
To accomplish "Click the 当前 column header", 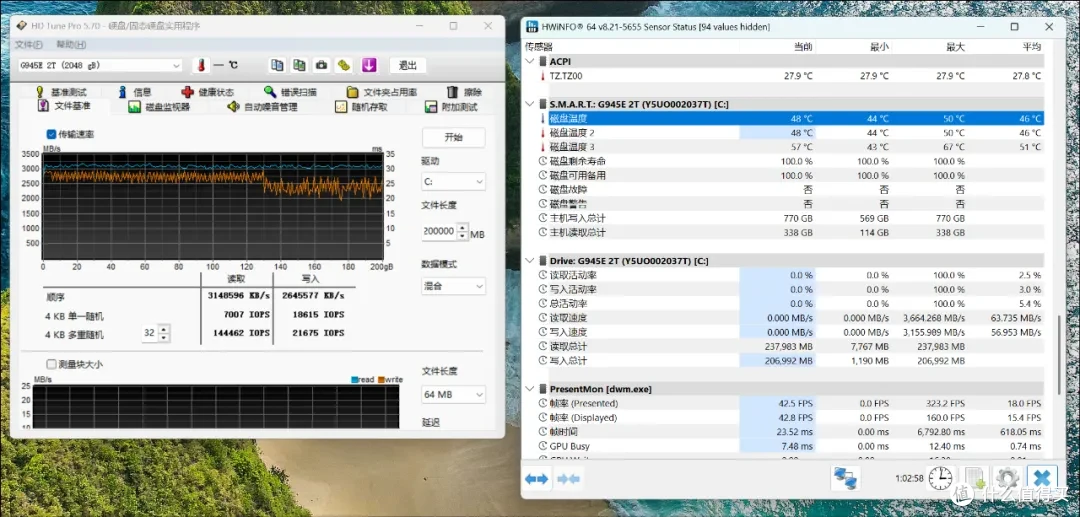I will point(803,47).
